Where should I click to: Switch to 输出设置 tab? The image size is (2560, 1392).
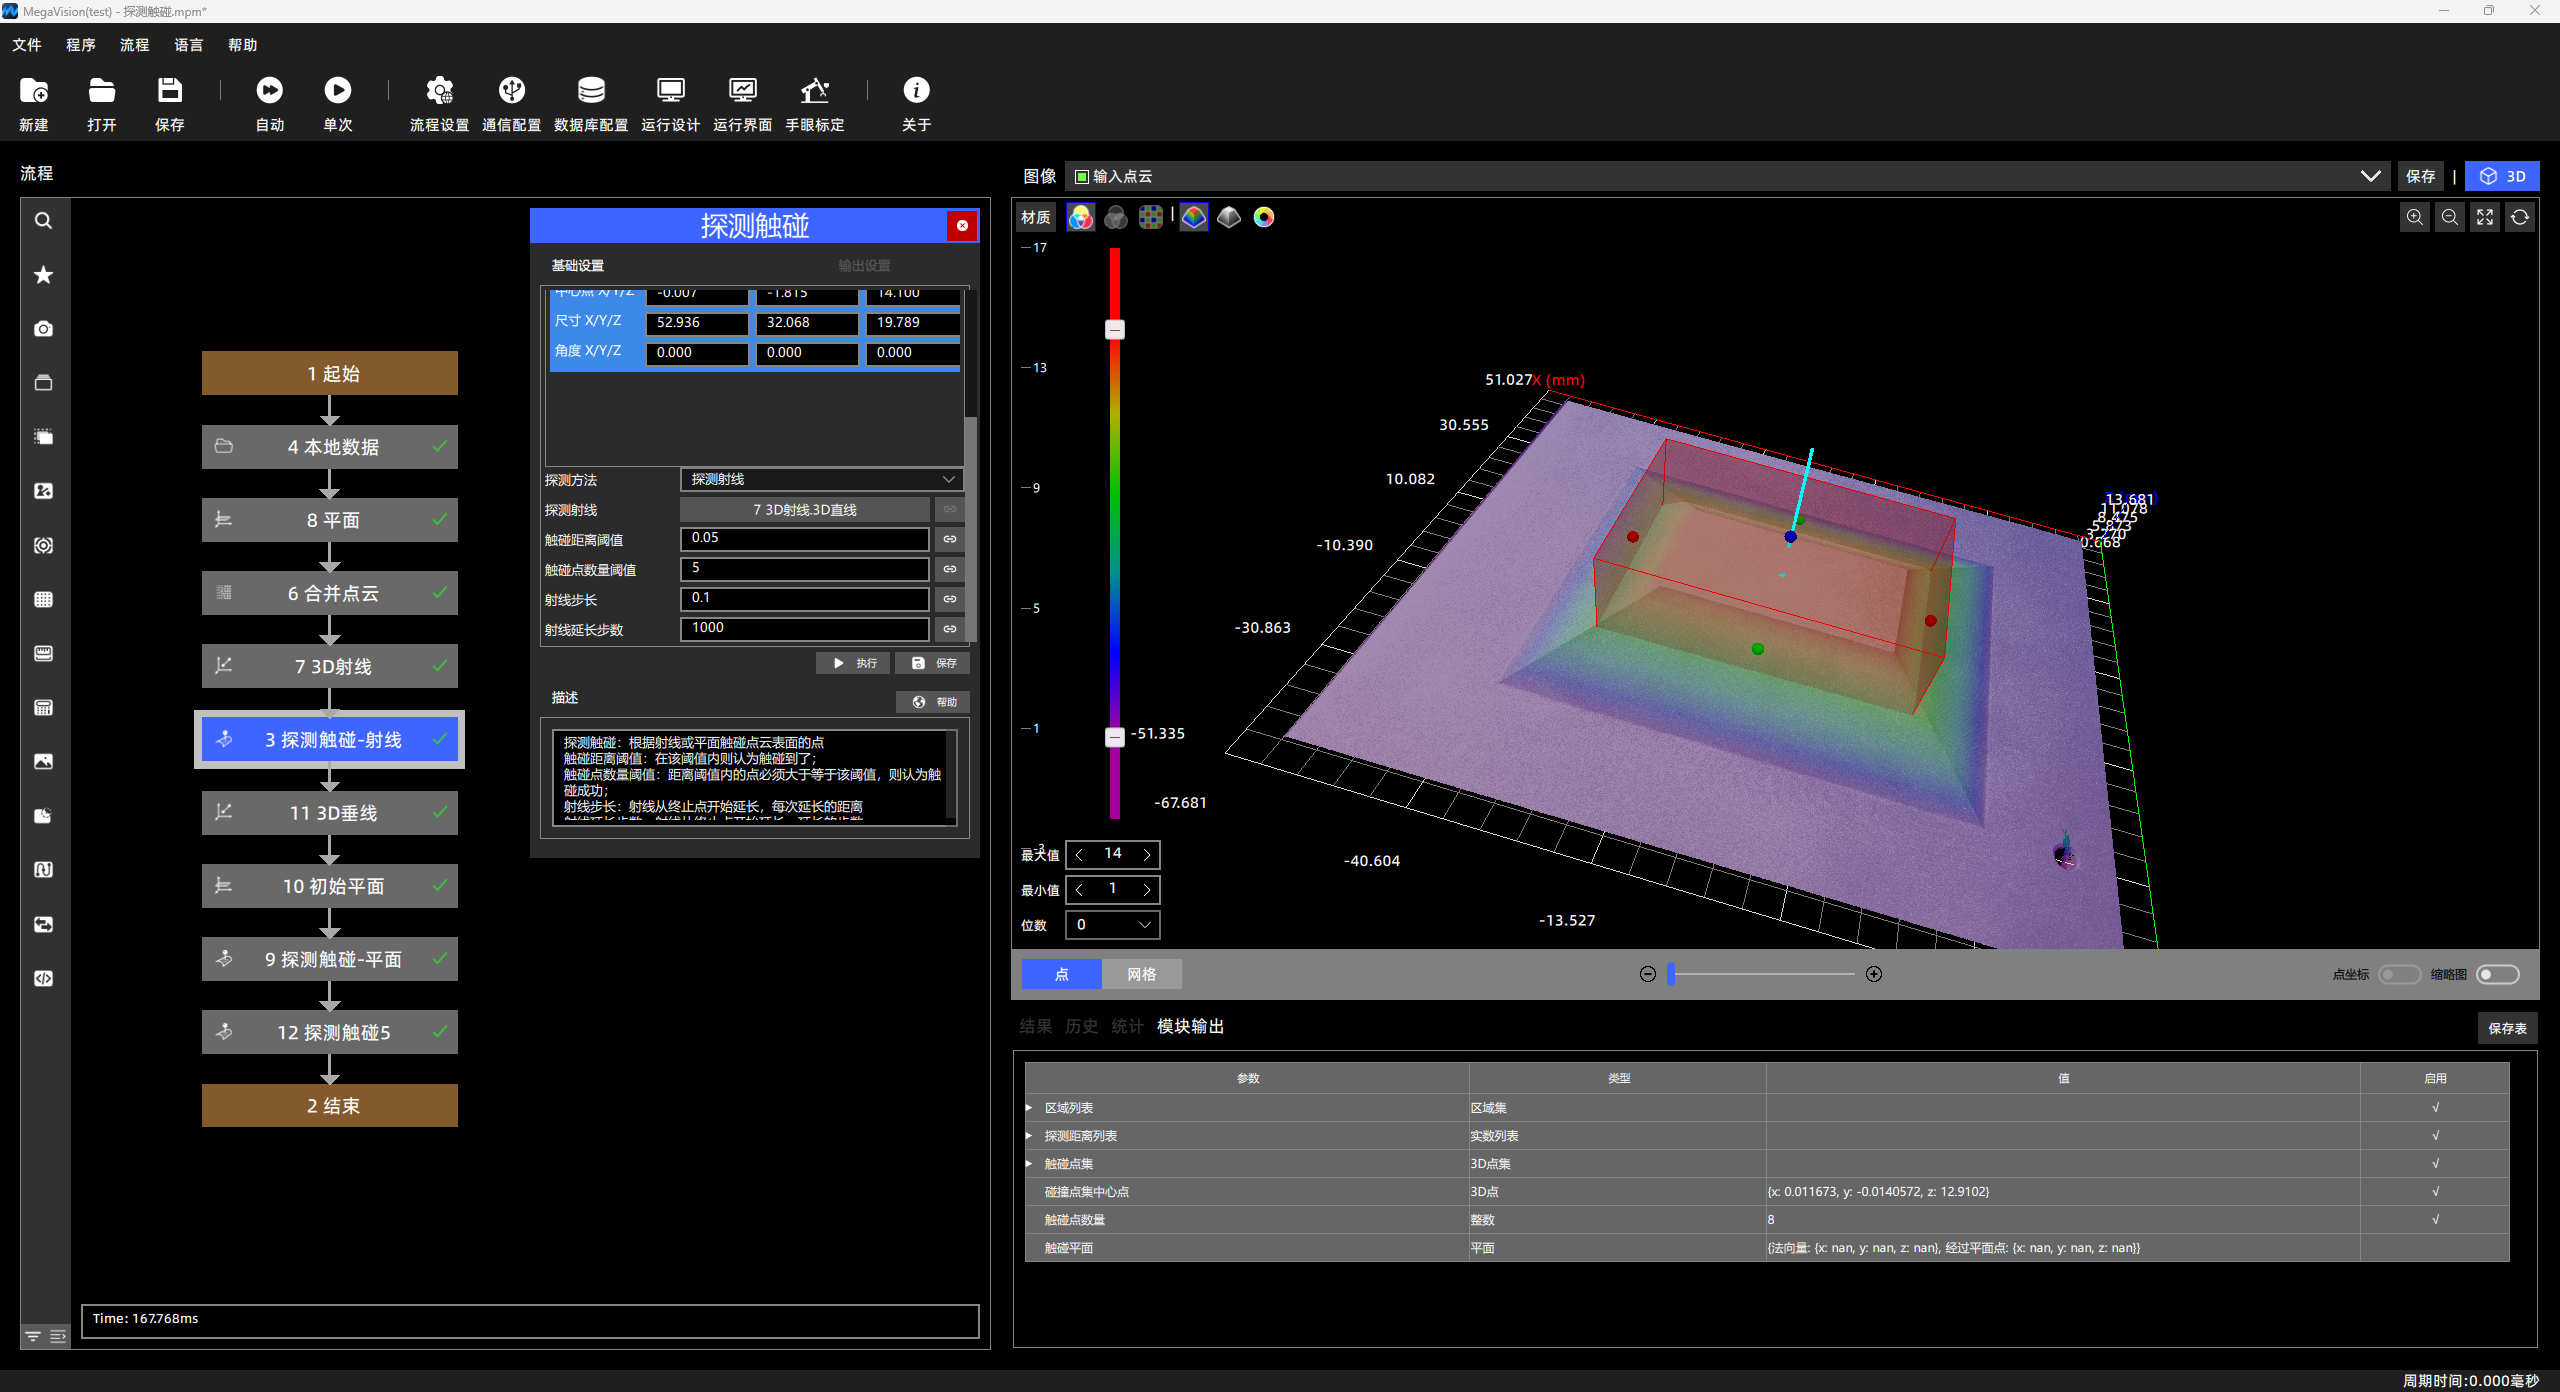[x=864, y=266]
